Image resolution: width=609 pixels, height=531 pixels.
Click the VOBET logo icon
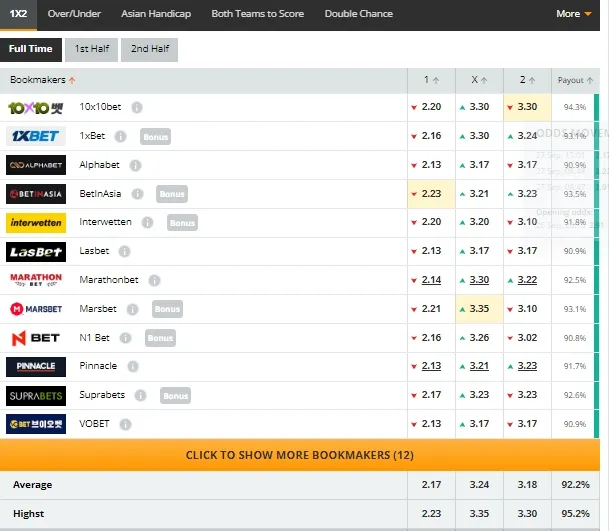click(36, 424)
